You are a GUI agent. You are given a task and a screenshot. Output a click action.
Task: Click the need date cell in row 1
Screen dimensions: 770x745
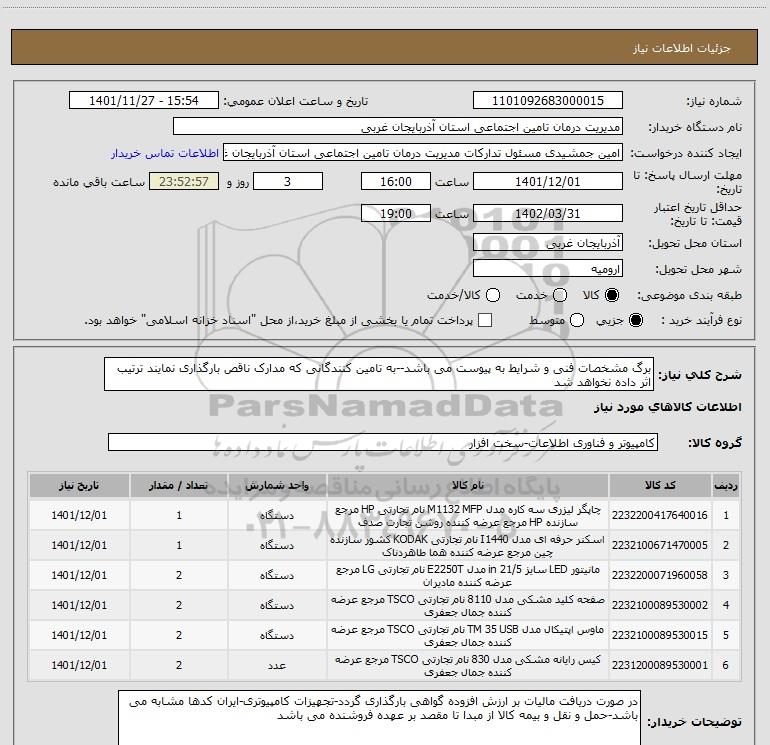[x=79, y=515]
